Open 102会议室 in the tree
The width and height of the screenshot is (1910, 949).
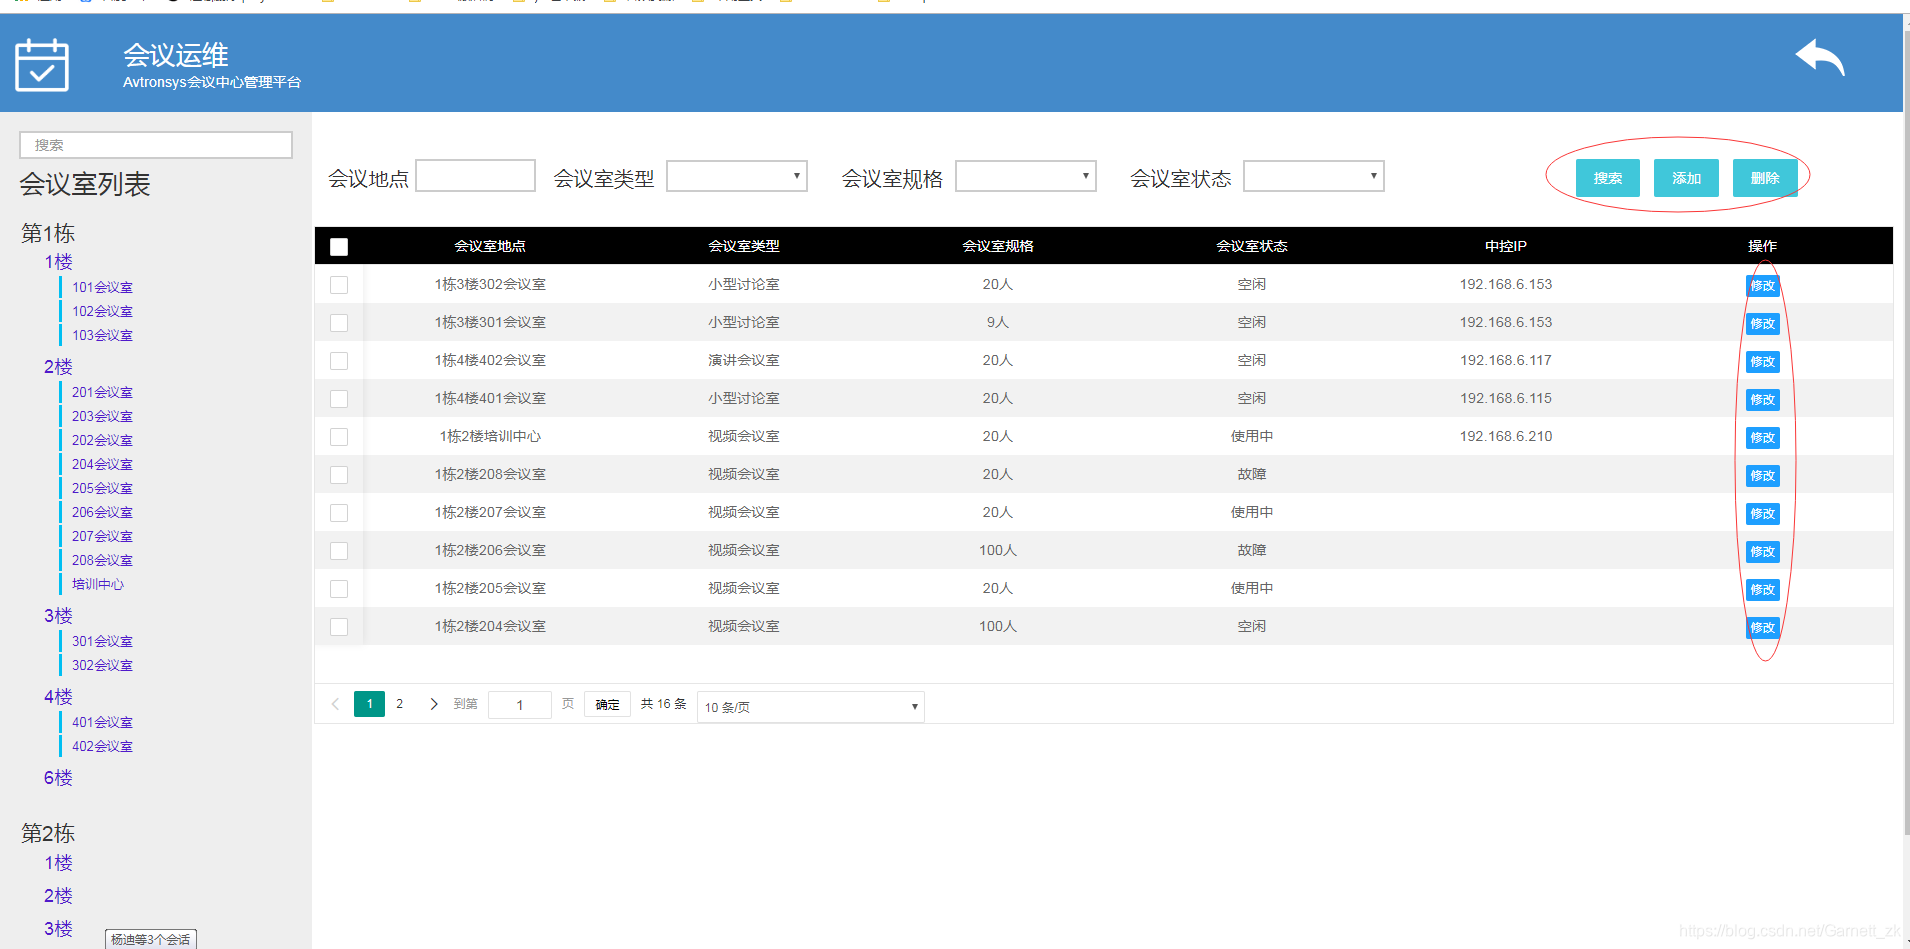(102, 311)
